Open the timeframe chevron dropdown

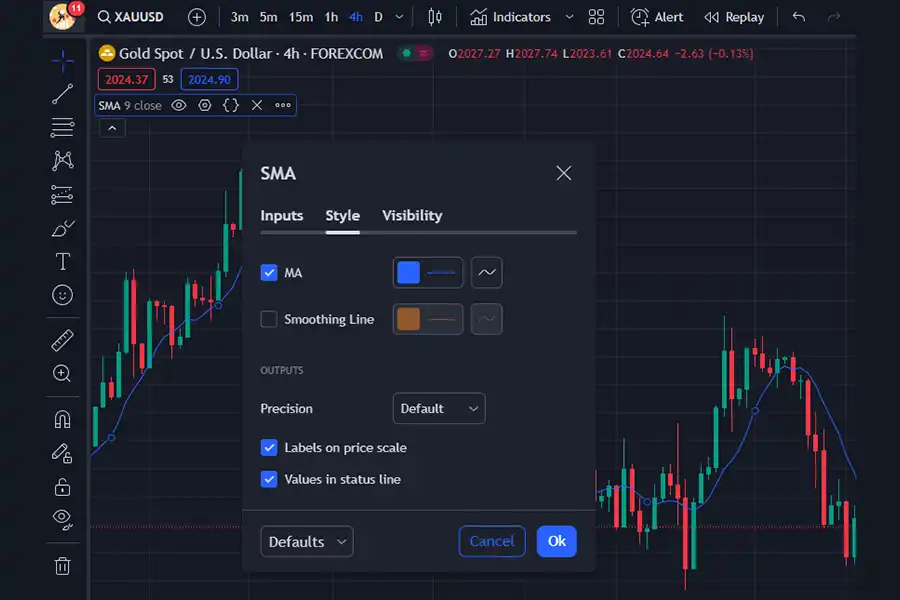400,17
